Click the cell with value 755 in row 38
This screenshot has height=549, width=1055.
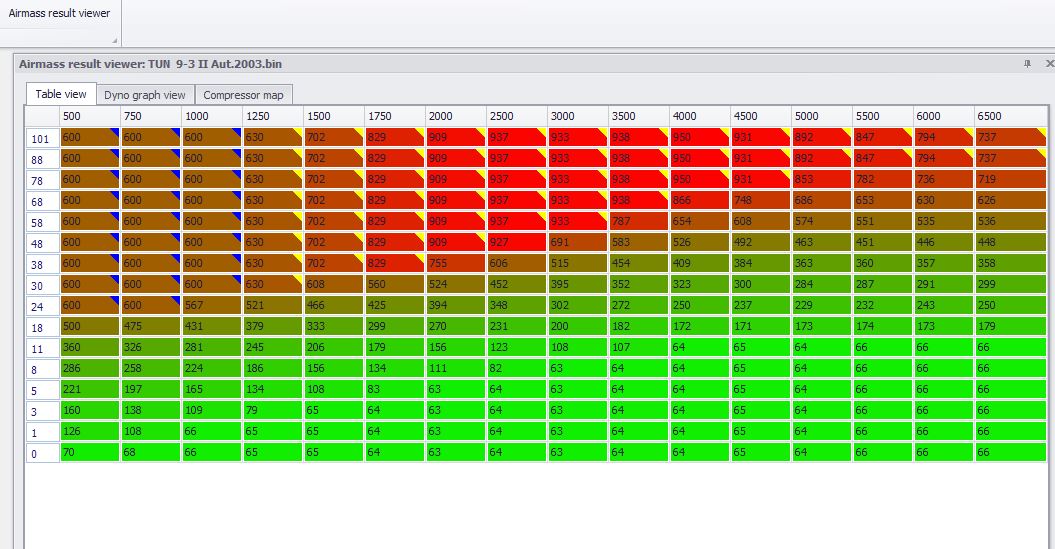(x=456, y=263)
